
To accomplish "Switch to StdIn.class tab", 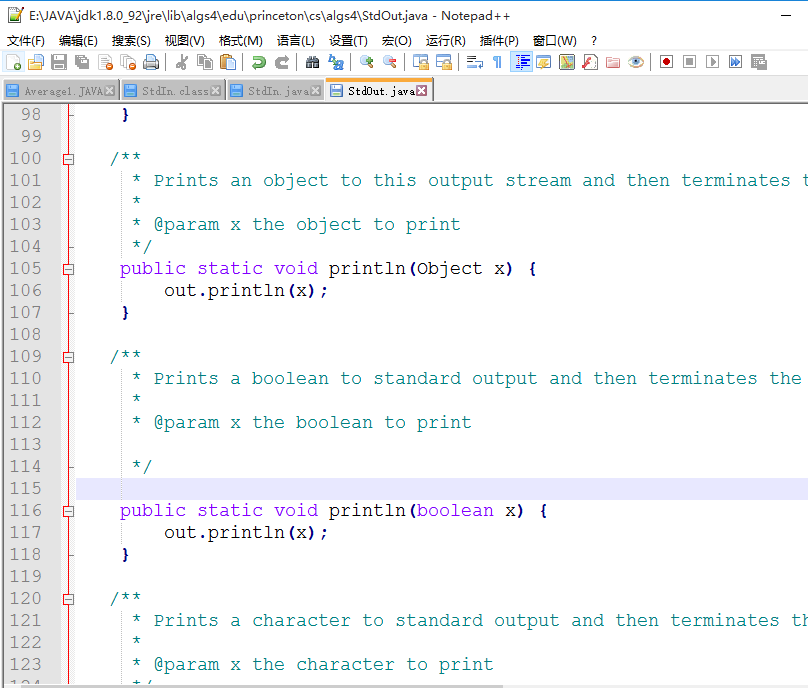I will coord(173,91).
